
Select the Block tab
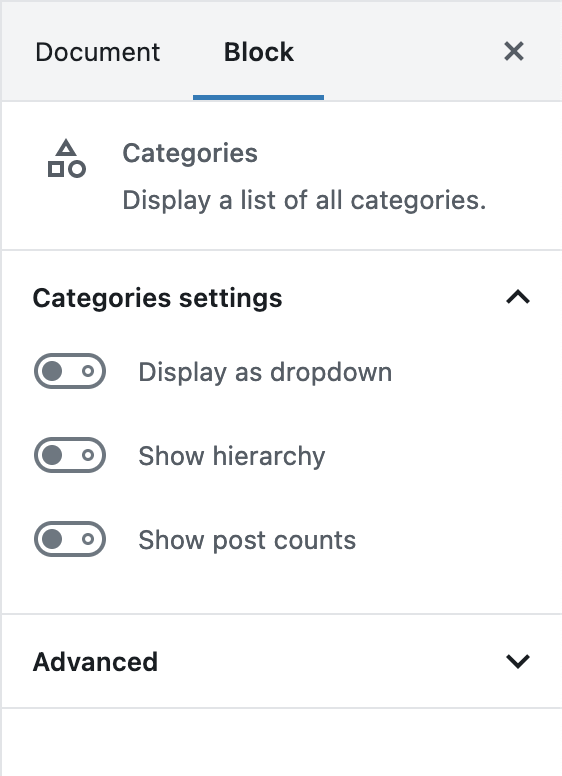pos(259,52)
